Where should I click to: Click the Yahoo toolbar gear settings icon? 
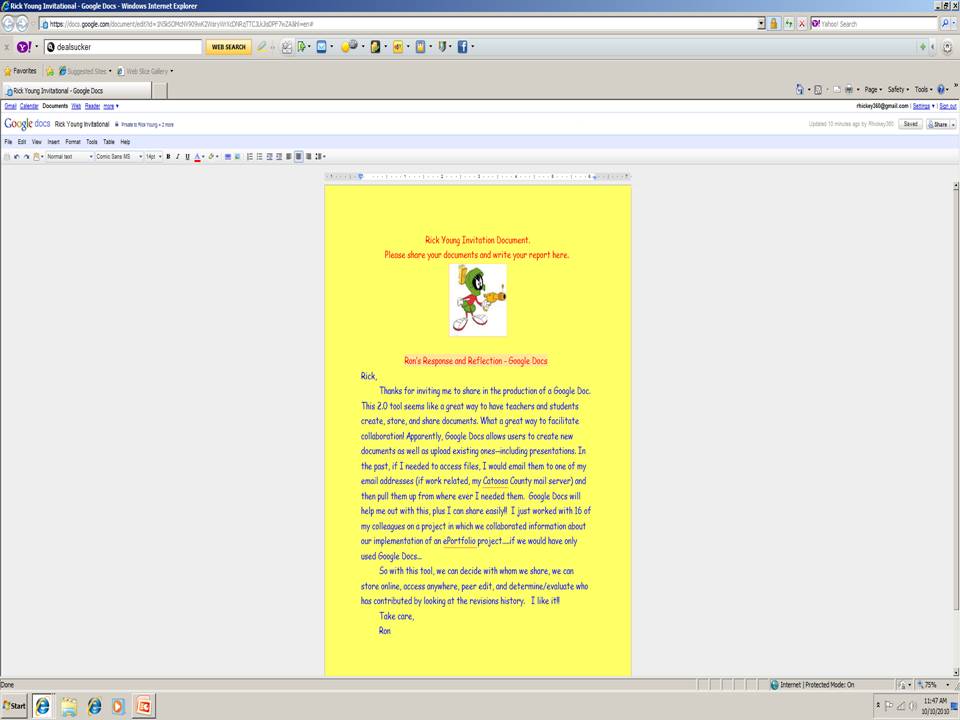point(948,47)
